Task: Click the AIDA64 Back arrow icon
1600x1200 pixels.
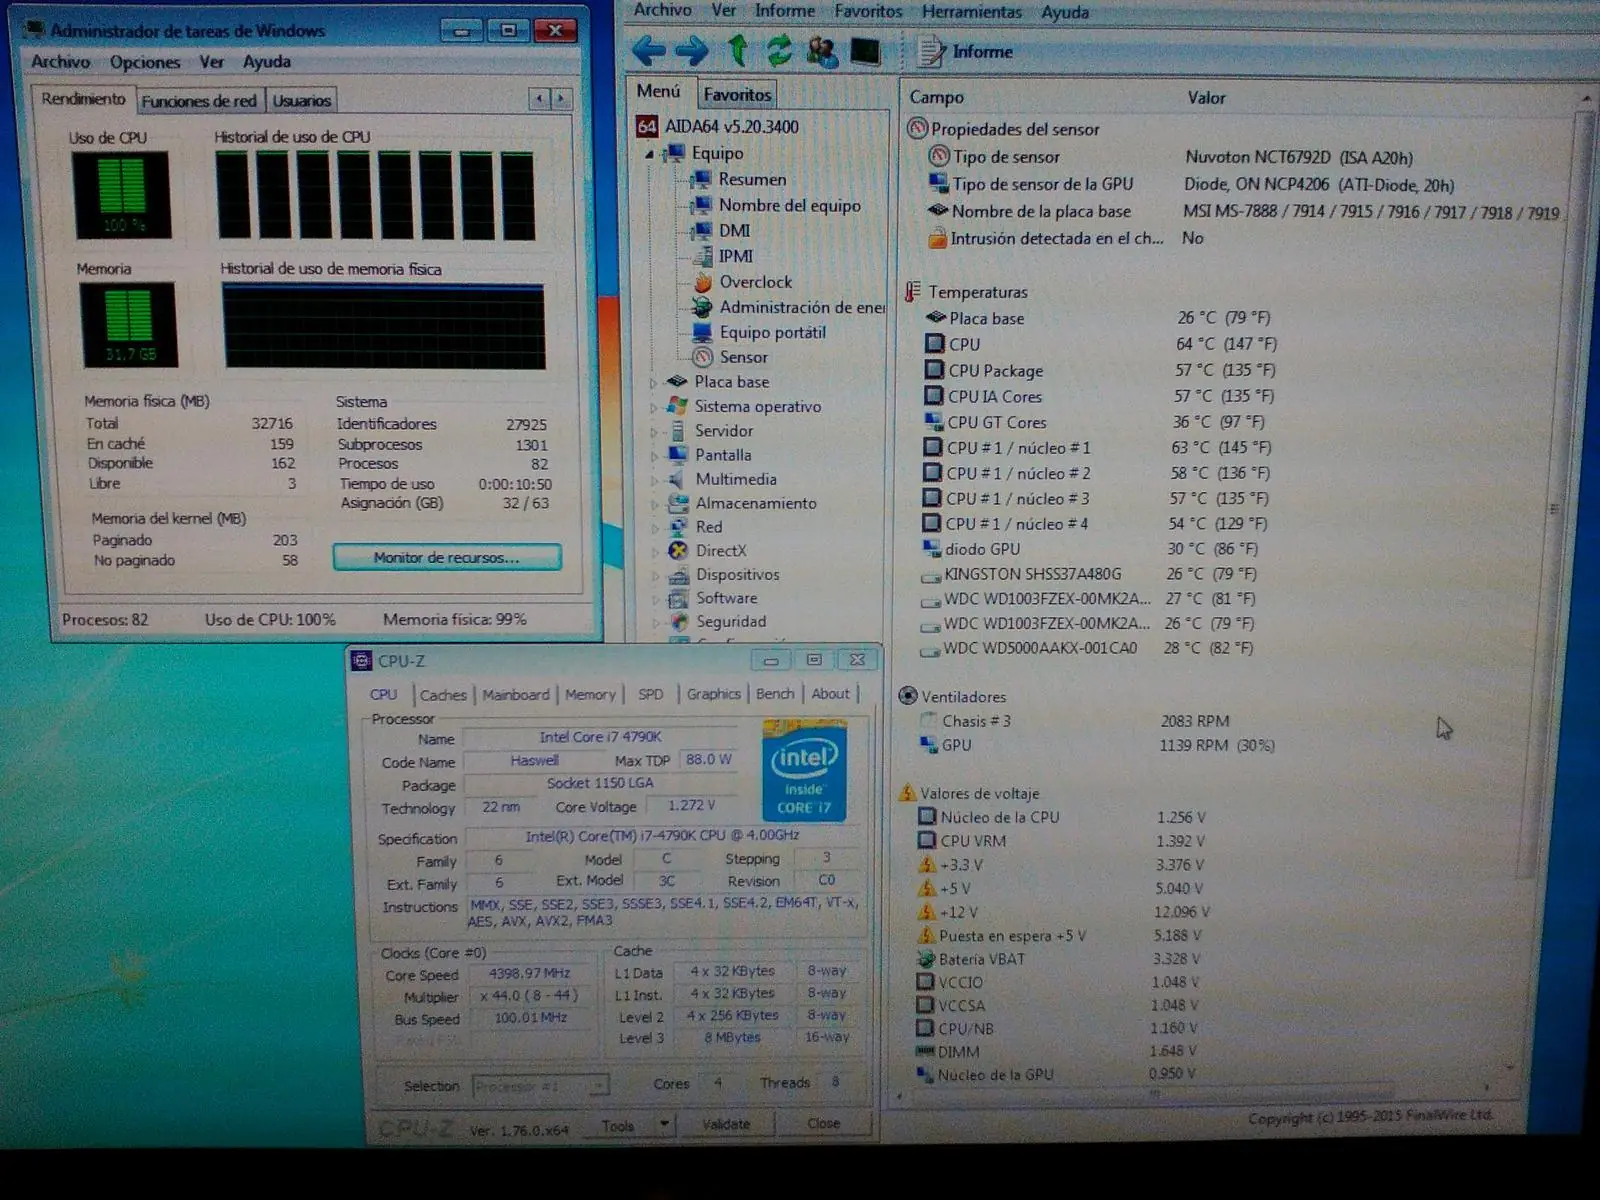Action: [649, 50]
